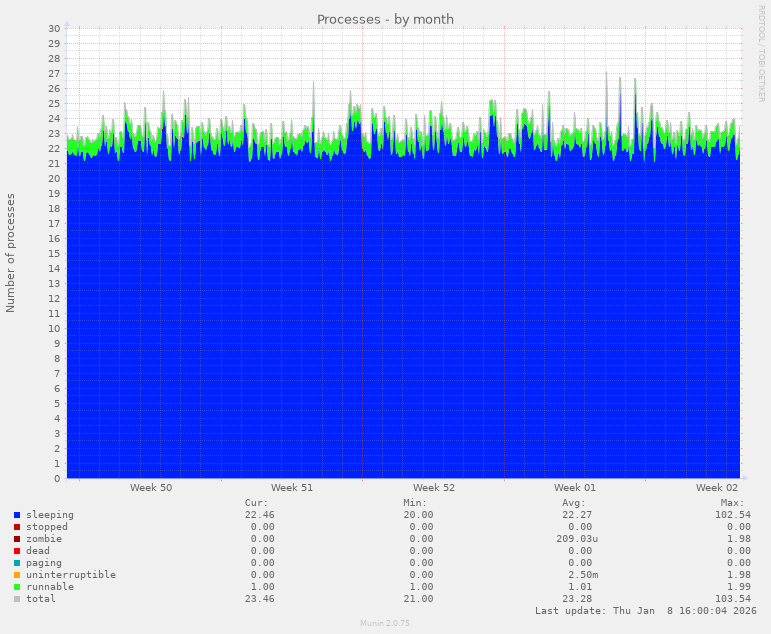Click the 'Week 01' x-axis label
The width and height of the screenshot is (771, 634).
pyautogui.click(x=575, y=488)
